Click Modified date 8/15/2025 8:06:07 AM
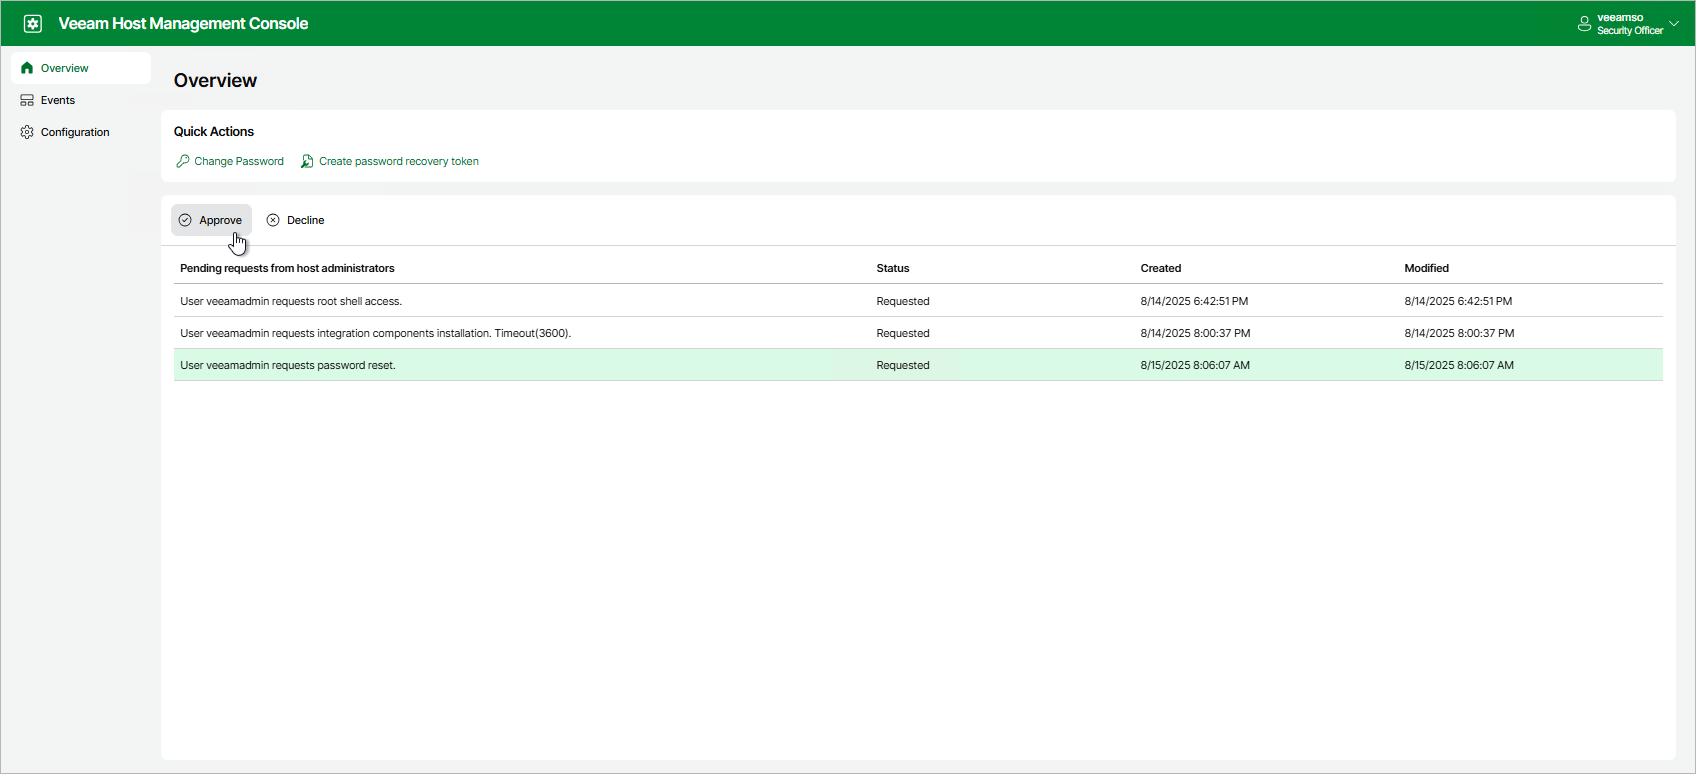This screenshot has width=1696, height=774. pos(1459,365)
